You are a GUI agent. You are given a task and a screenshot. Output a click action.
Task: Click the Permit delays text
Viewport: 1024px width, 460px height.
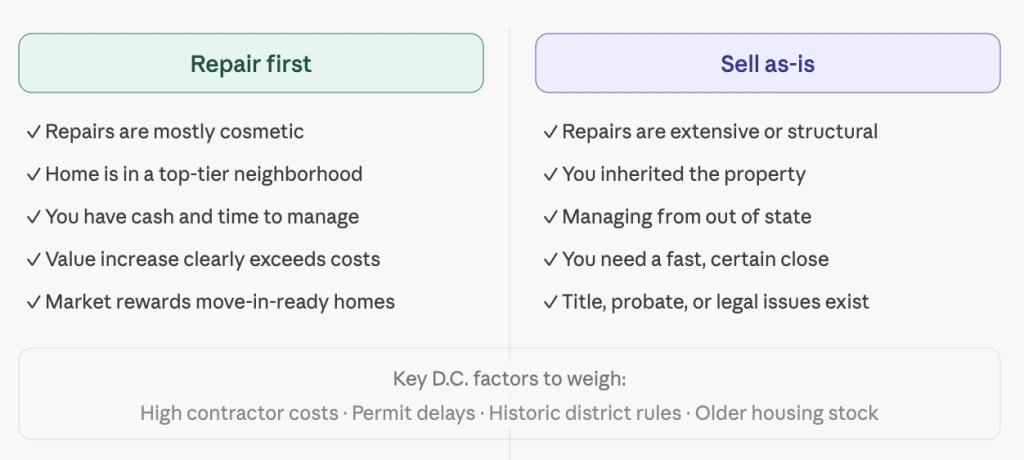(x=413, y=413)
